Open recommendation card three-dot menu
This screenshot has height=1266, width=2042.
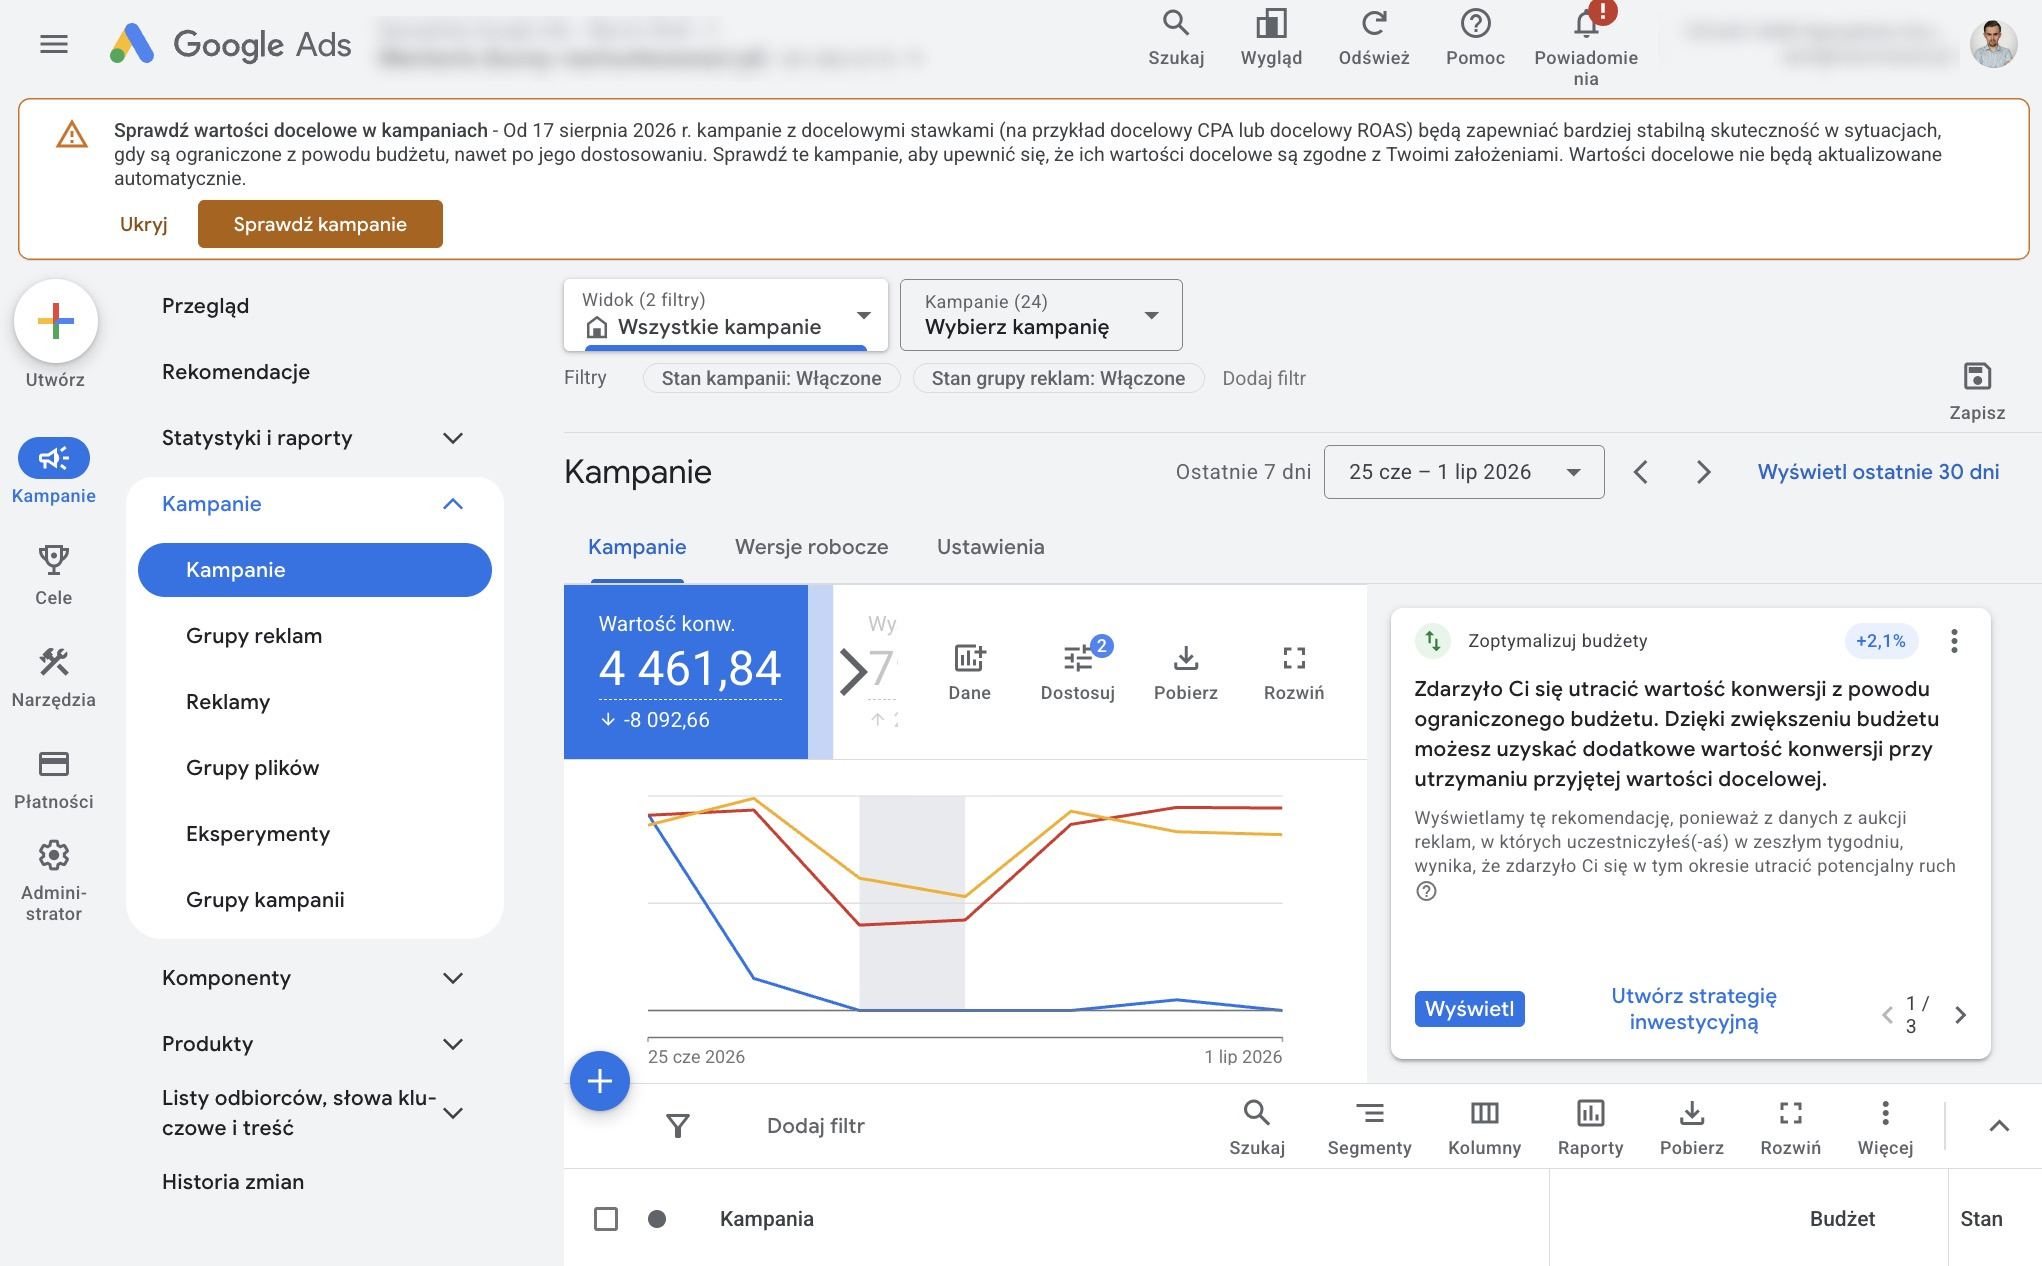(1953, 641)
